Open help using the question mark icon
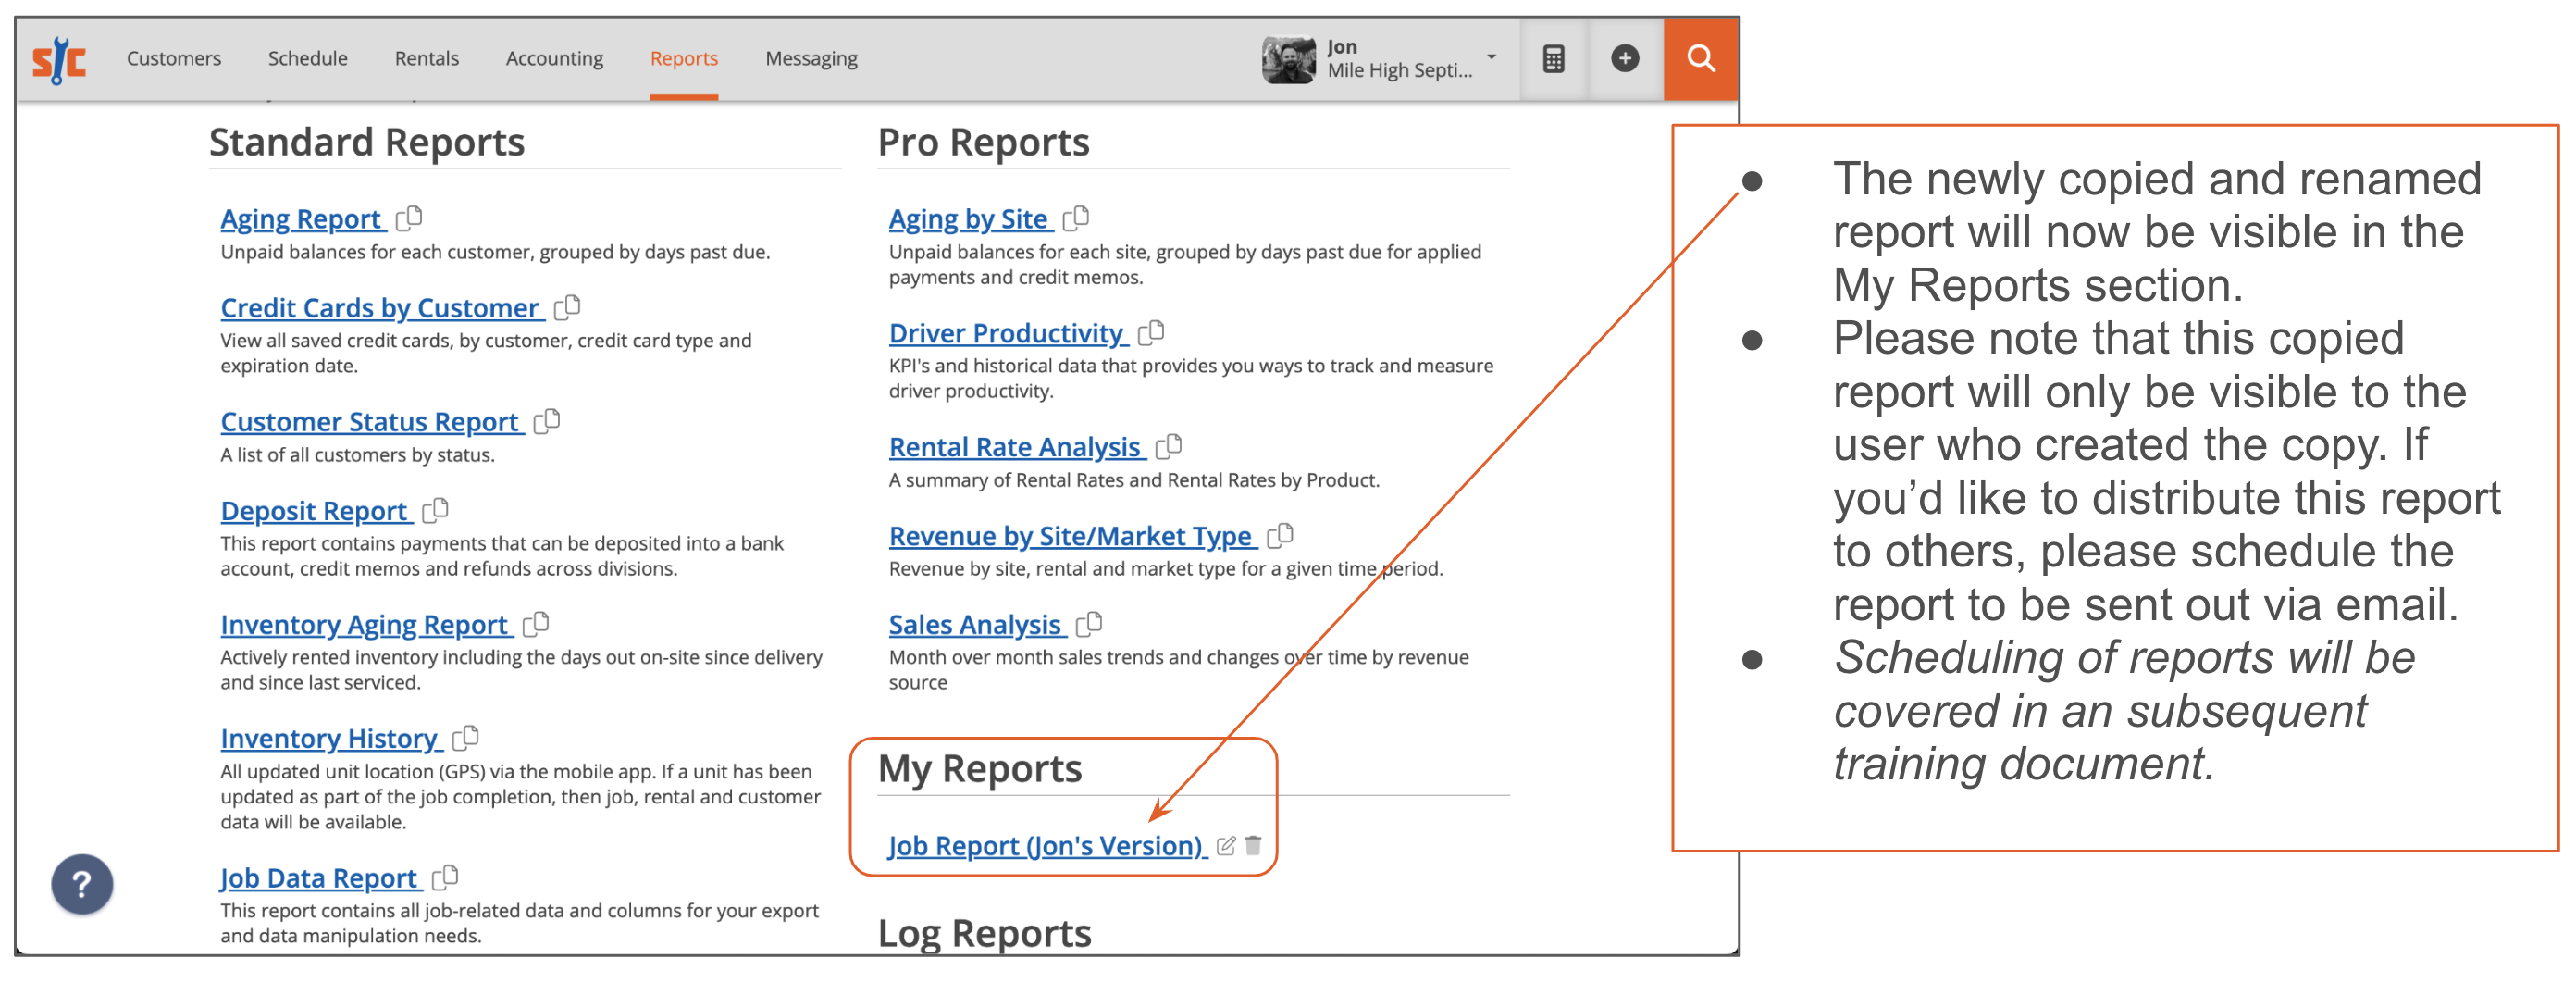The height and width of the screenshot is (983, 2576). pos(81,884)
